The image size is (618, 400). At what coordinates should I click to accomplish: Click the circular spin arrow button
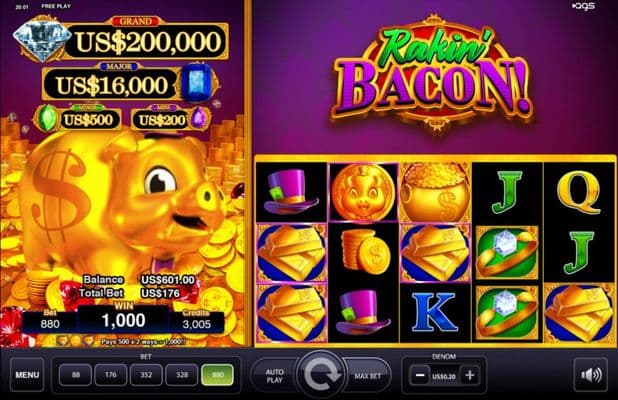pos(321,374)
